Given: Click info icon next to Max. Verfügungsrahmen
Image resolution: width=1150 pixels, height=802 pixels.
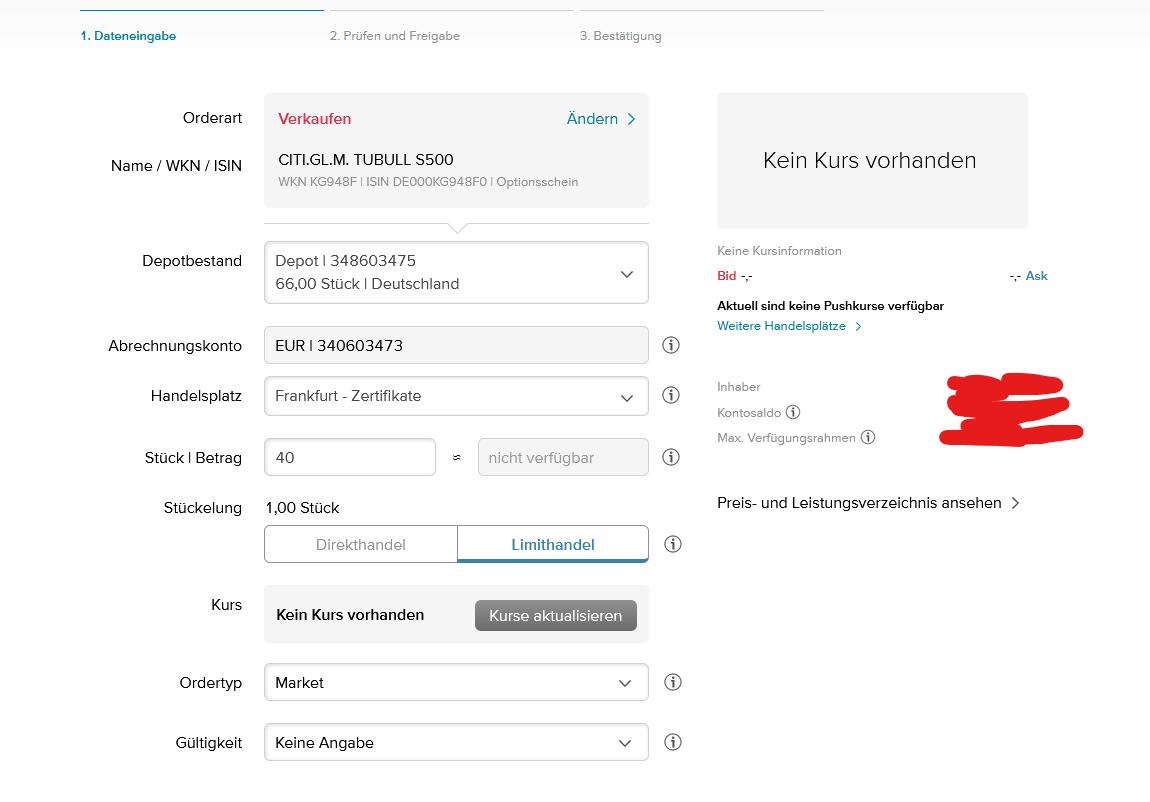Looking at the screenshot, I should (868, 437).
